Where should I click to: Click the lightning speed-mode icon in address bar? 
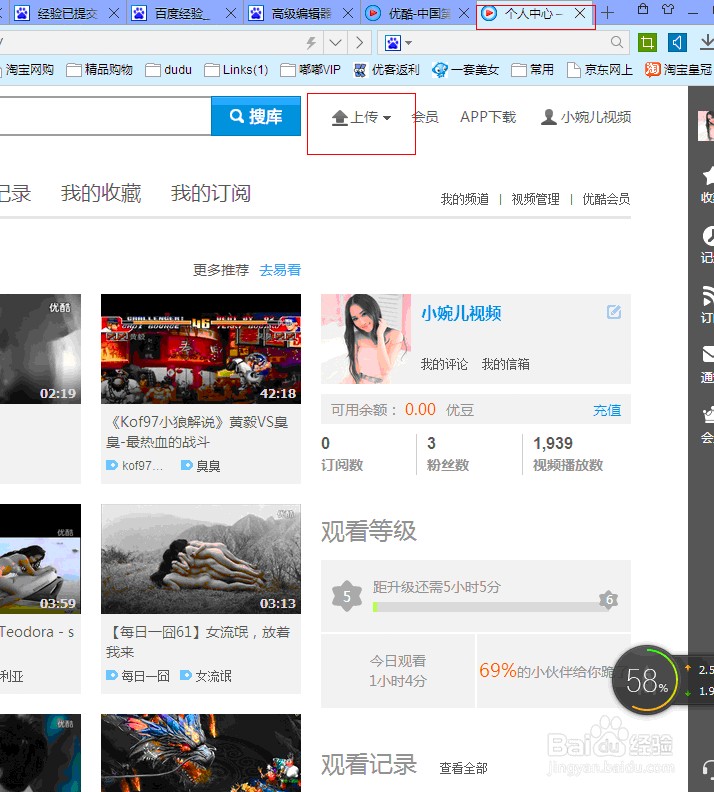coord(311,43)
